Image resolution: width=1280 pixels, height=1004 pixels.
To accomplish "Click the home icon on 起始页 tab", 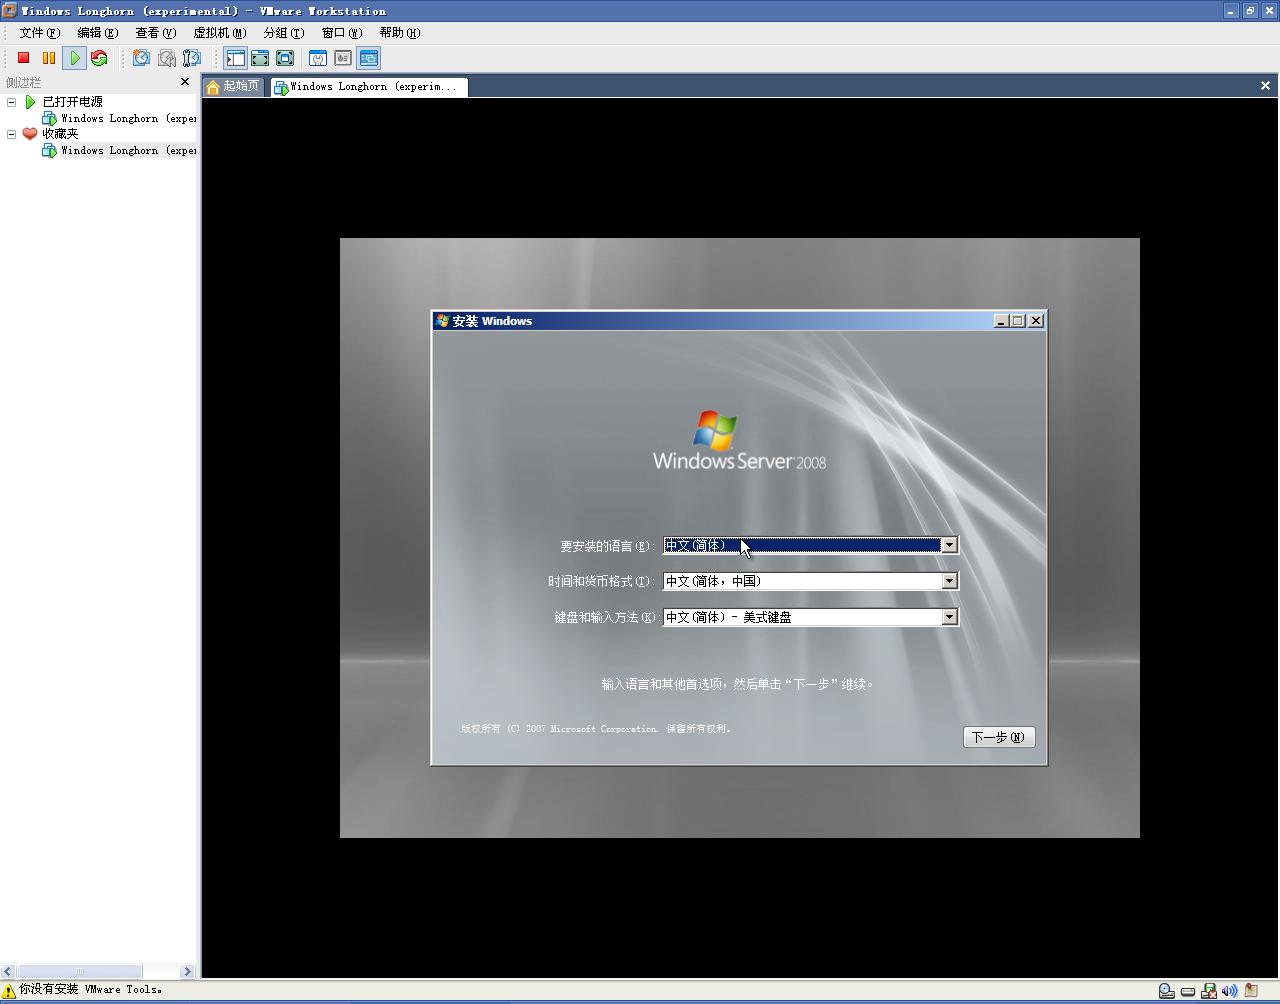I will pos(213,87).
